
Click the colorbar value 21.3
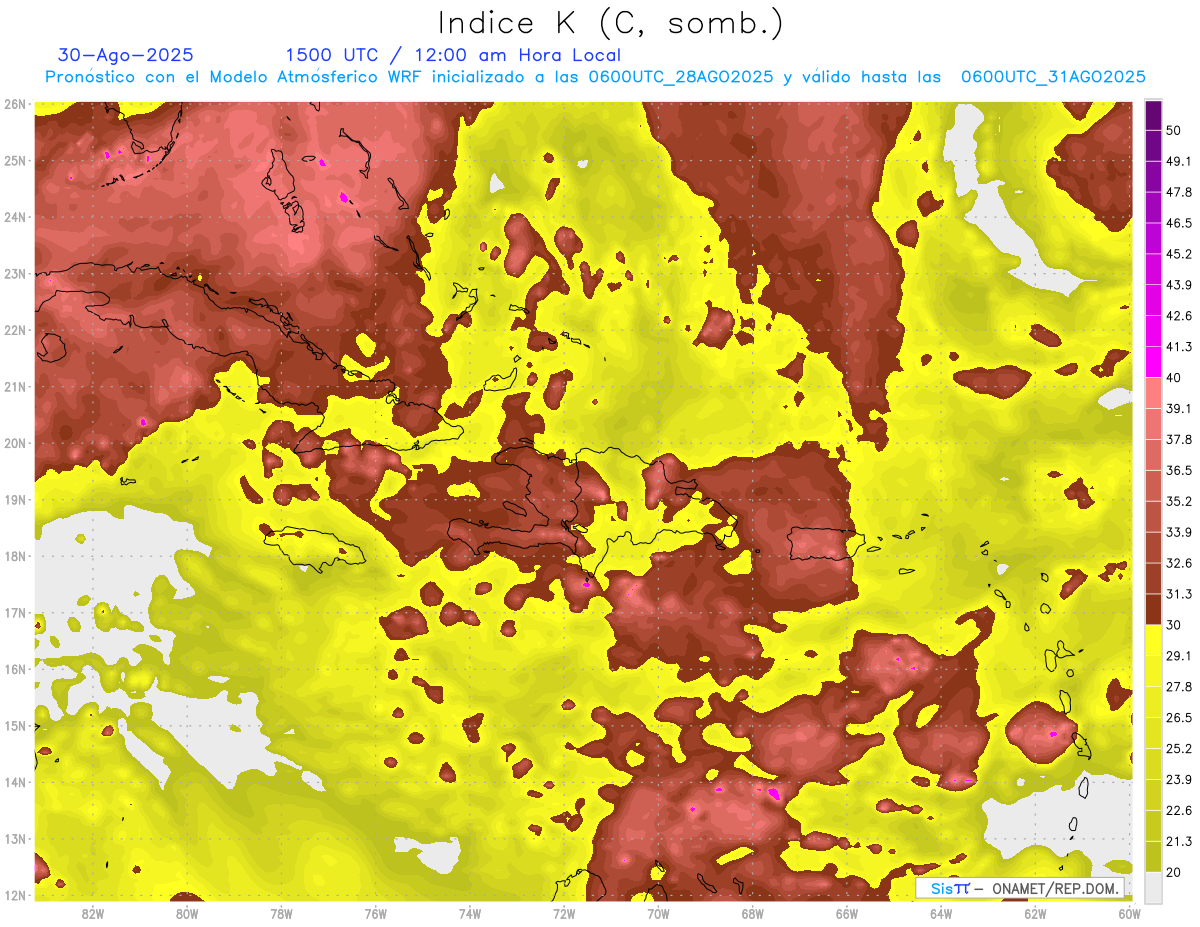[x=1179, y=841]
